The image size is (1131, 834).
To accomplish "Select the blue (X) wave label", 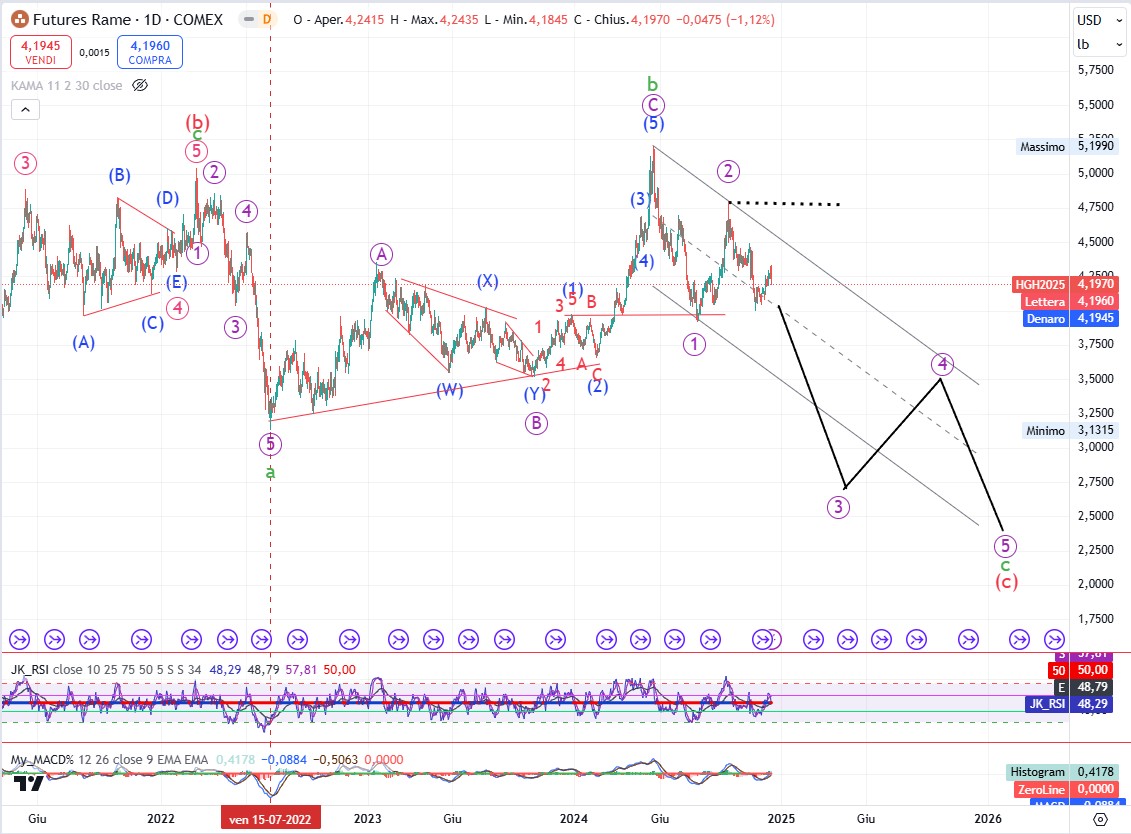I will [x=488, y=281].
